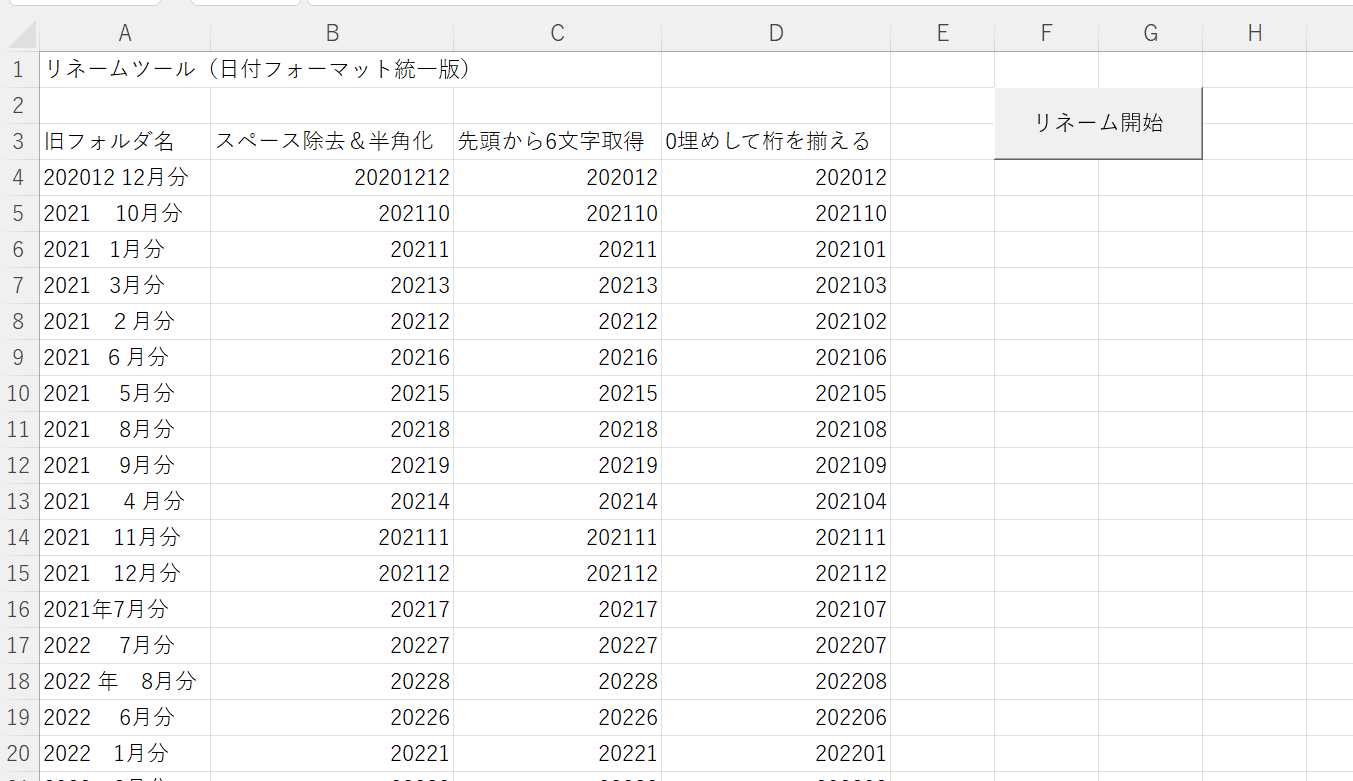Select column C header
Image resolution: width=1353 pixels, height=781 pixels.
pos(557,33)
